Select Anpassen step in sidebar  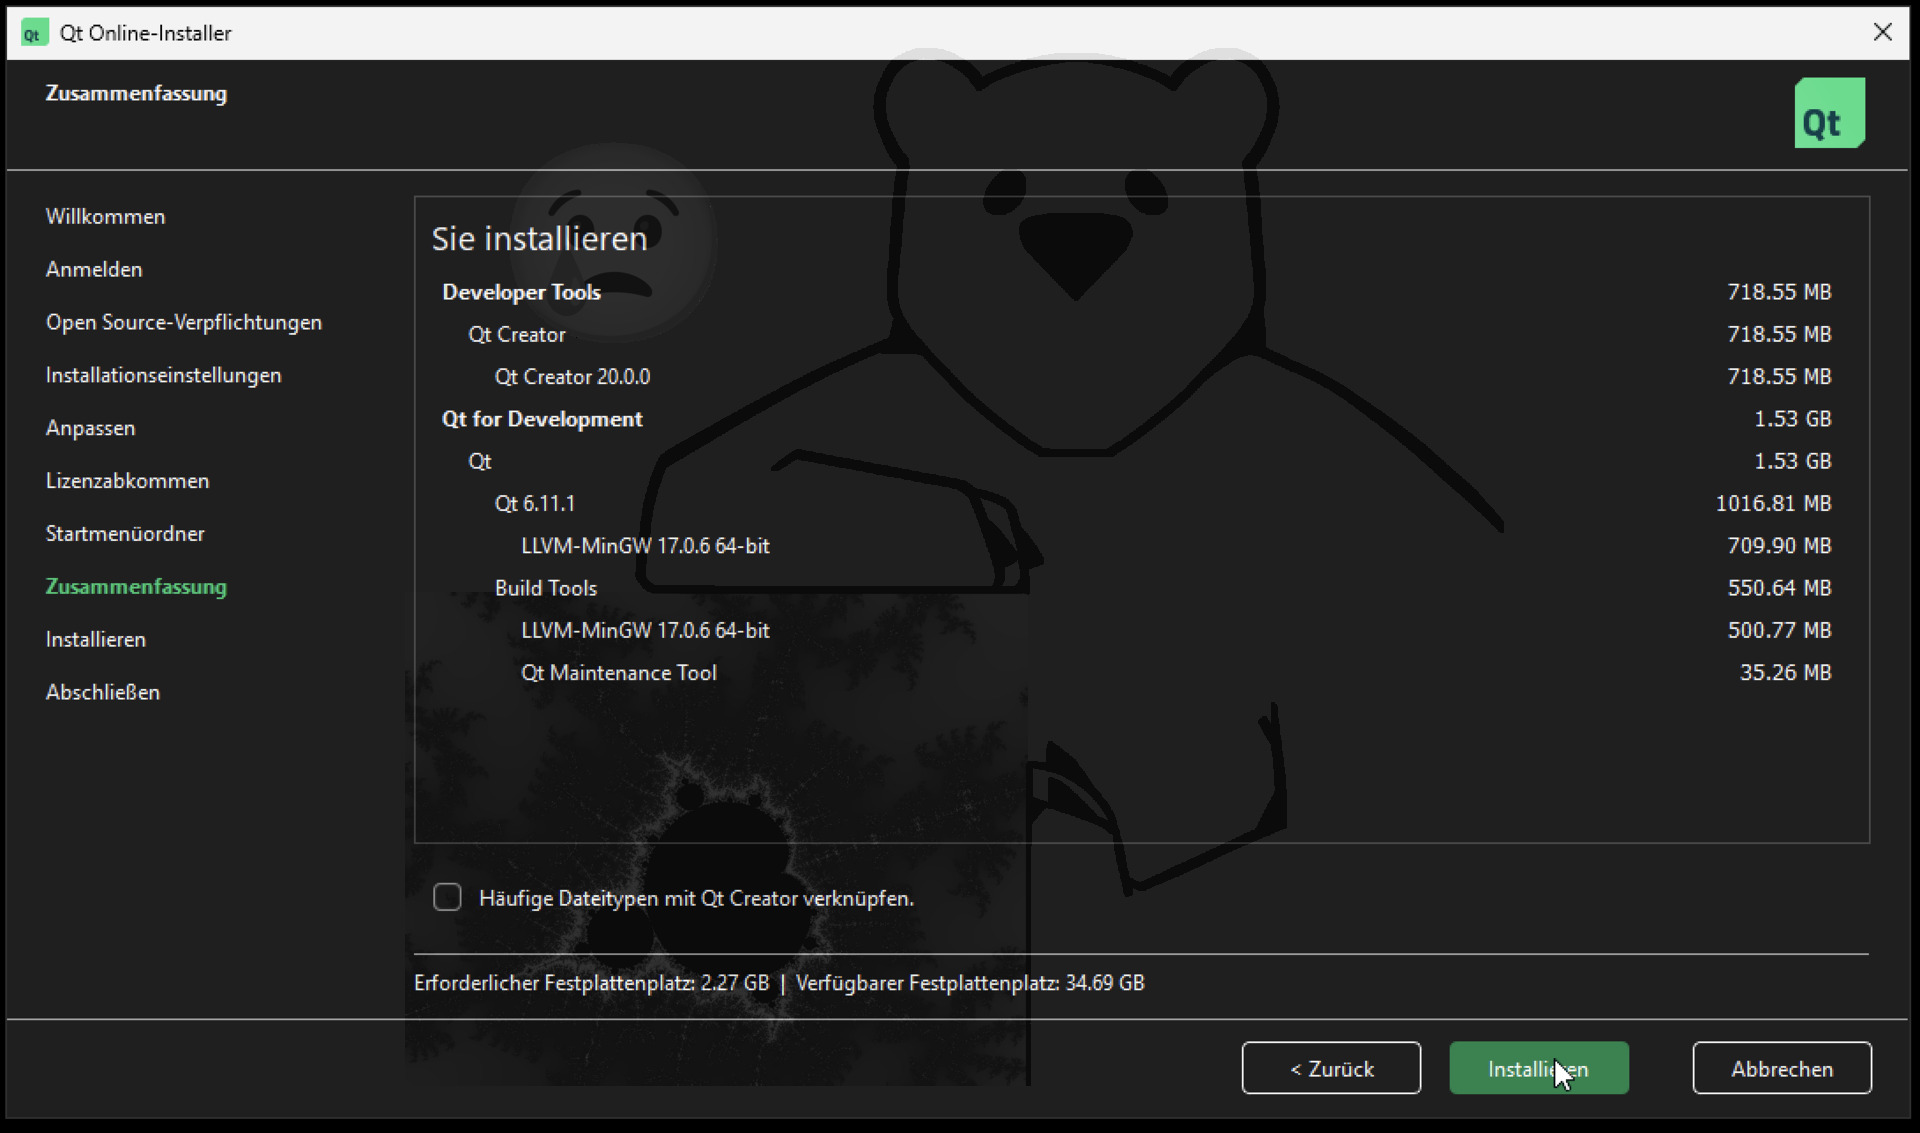(90, 428)
